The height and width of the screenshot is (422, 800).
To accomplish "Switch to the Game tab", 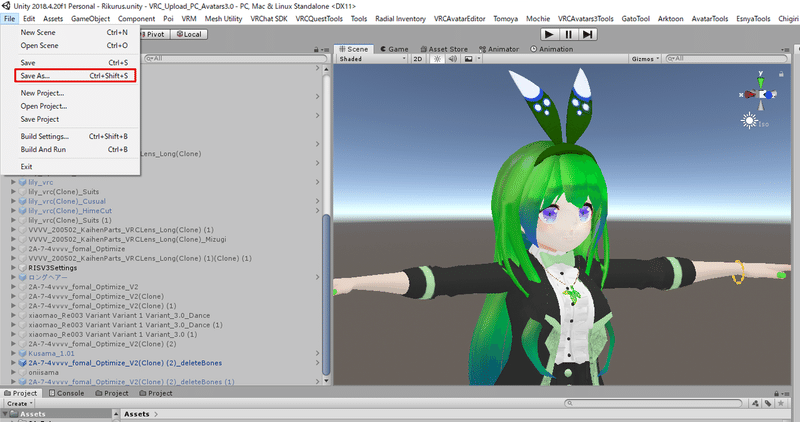I will 394,49.
